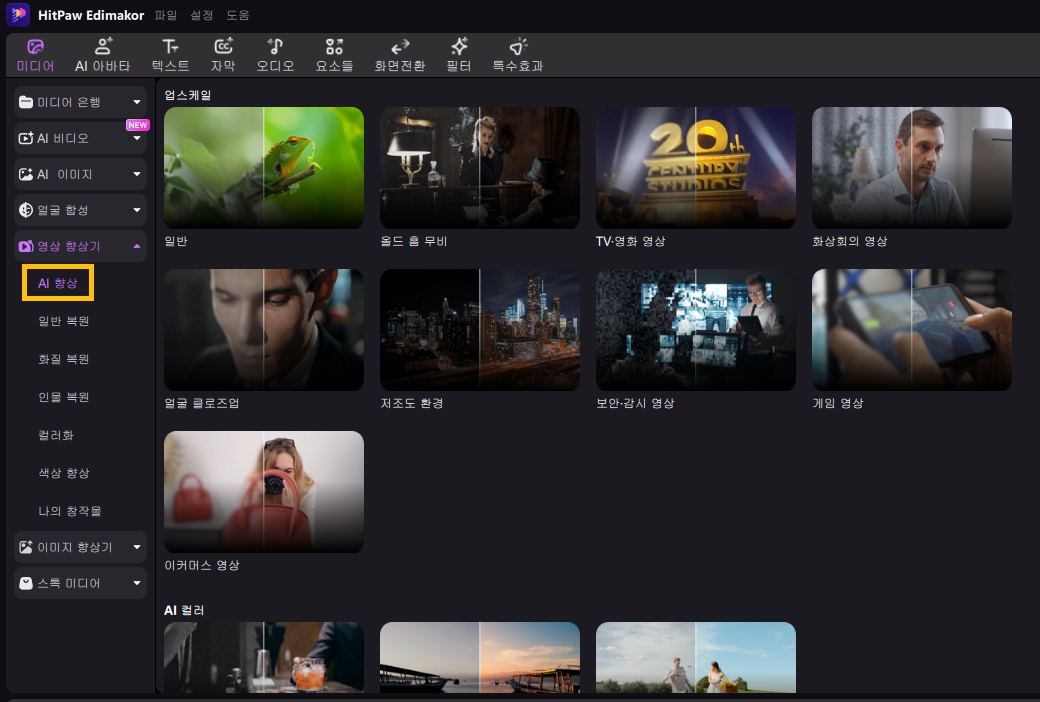Open the 필터 filters panel

459,55
